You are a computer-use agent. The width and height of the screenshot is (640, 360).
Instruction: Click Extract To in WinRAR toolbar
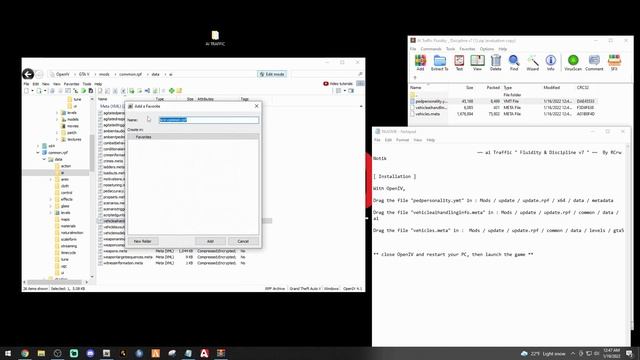click(440, 62)
